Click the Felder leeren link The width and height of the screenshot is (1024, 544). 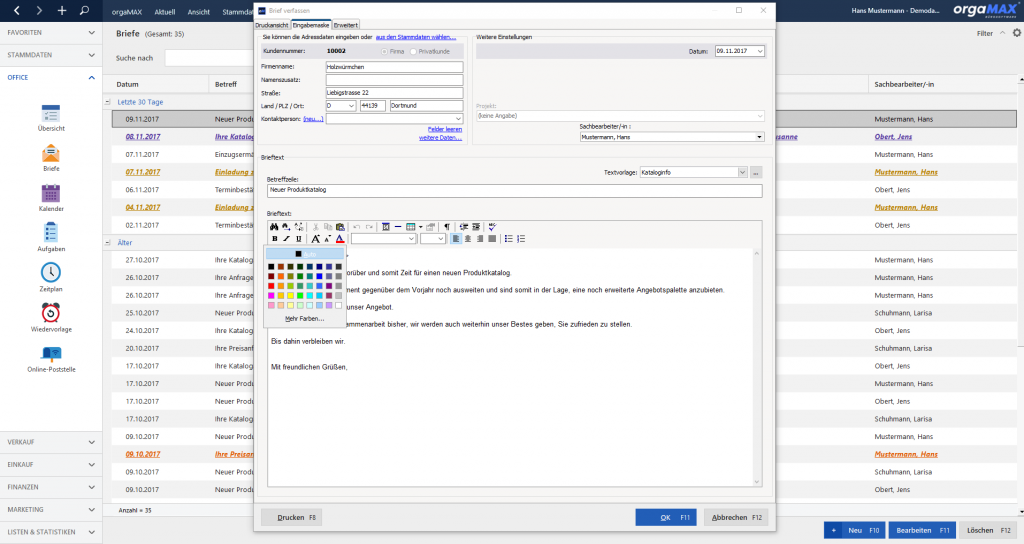coord(445,129)
